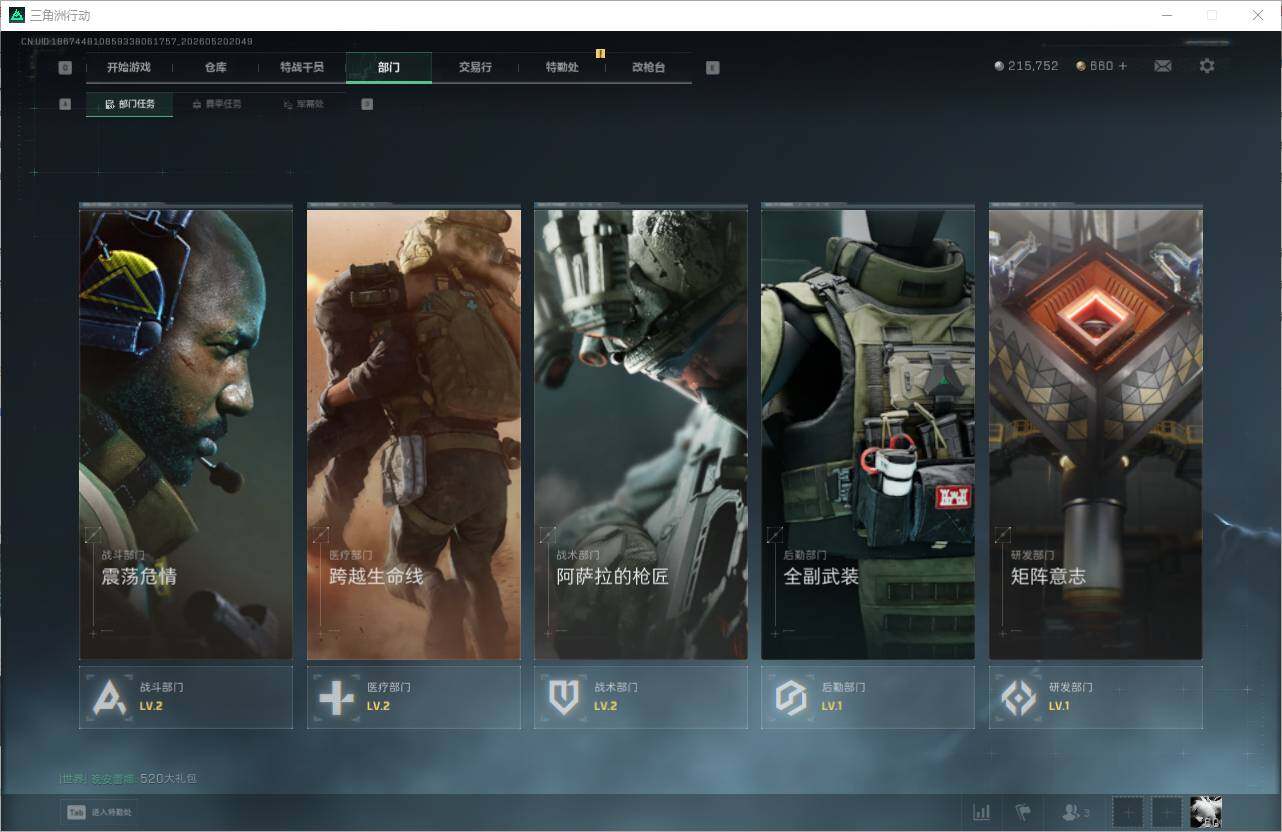Click the 震荡危情 title text
Viewport: 1282px width, 832px height.
click(x=139, y=577)
